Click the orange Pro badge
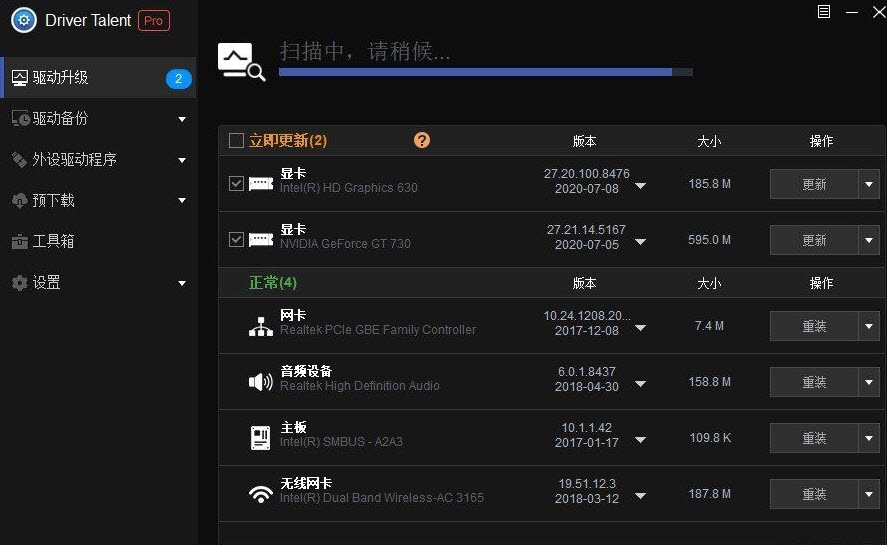Screen dimensions: 887x545 point(154,21)
